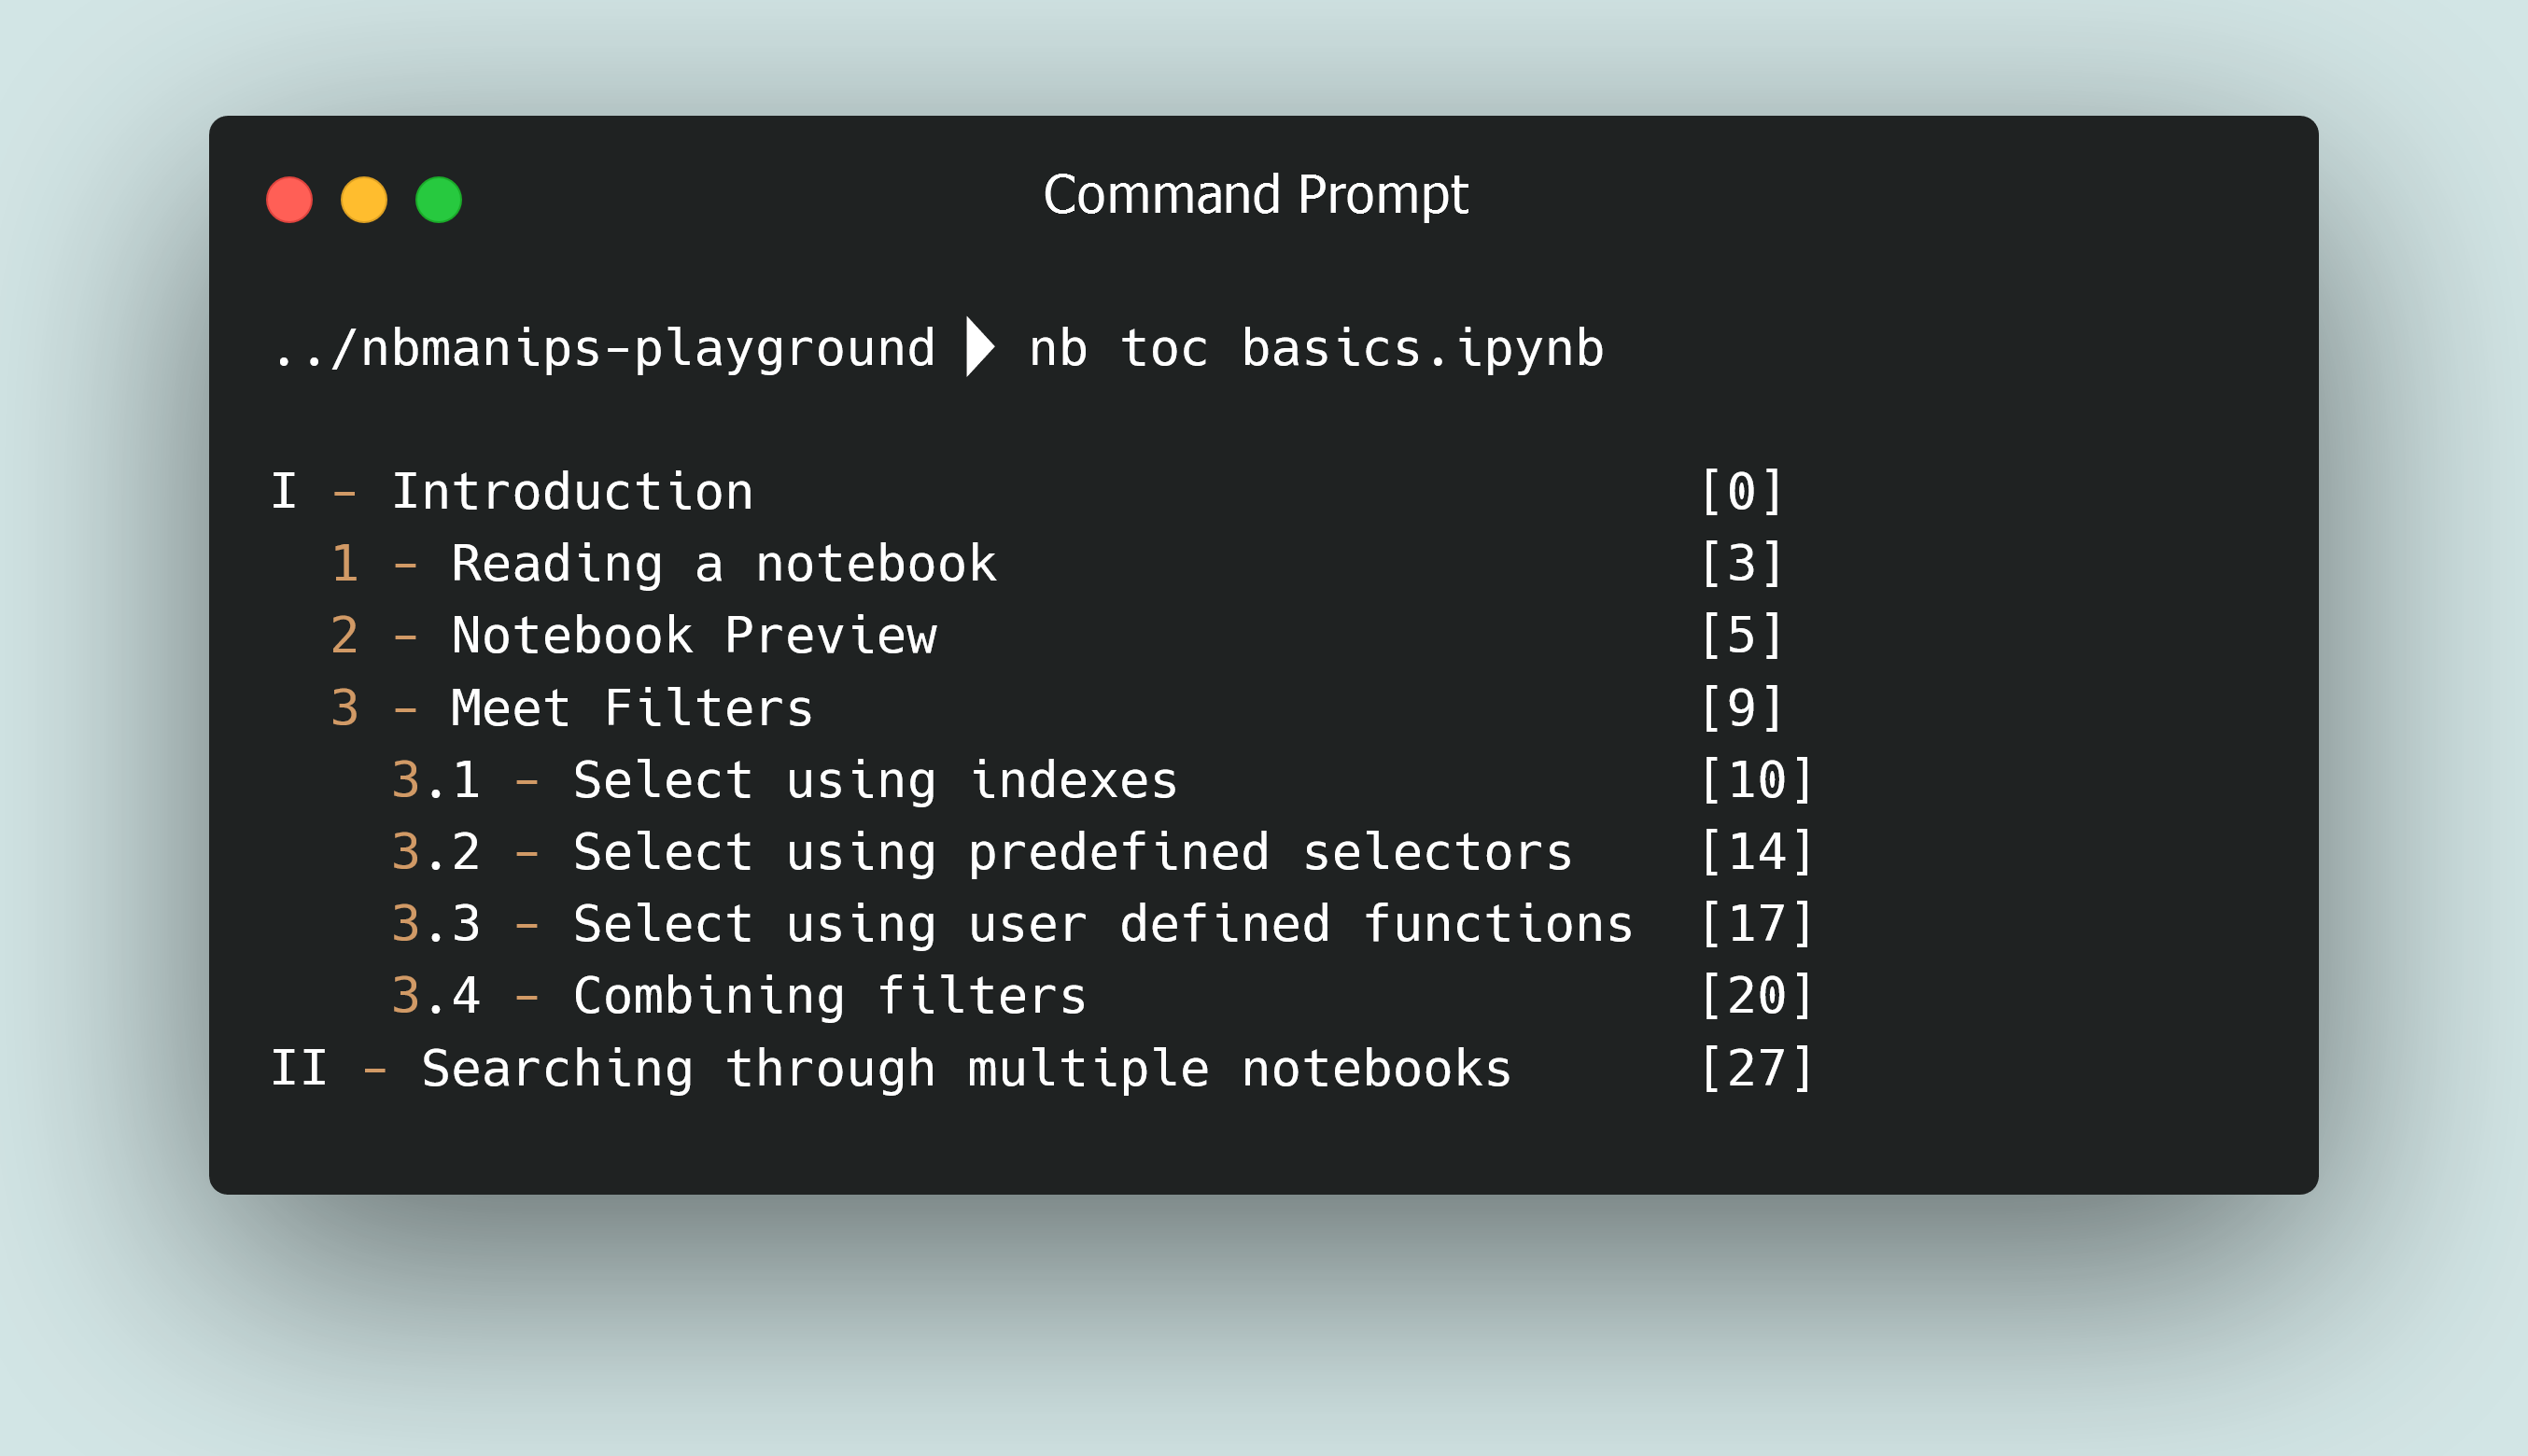Screen dimensions: 2528x1456
Task: Select the 'Reading a notebook' entry
Action: click(x=723, y=564)
